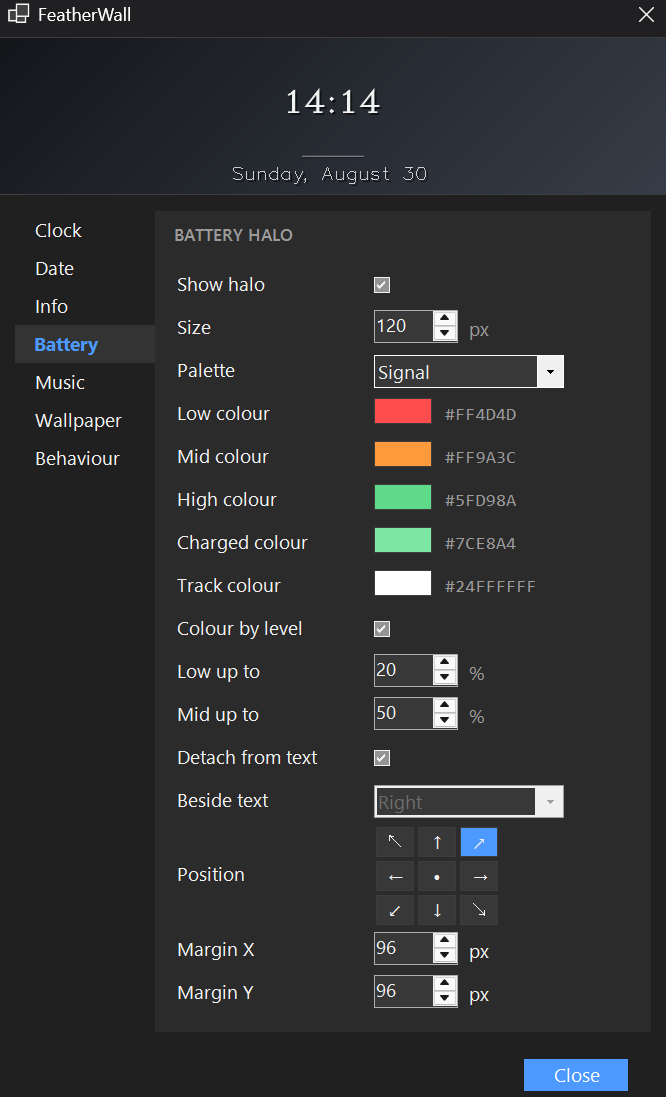
Task: Pick the High colour green swatch
Action: (x=403, y=497)
